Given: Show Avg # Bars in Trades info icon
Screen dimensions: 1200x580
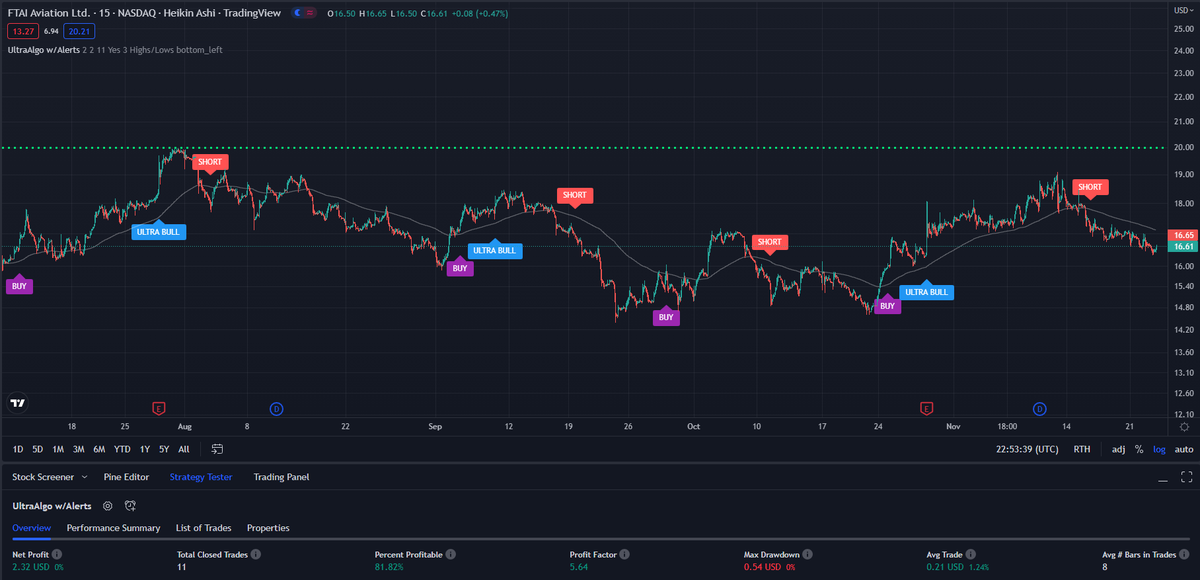Looking at the screenshot, I should point(1186,553).
